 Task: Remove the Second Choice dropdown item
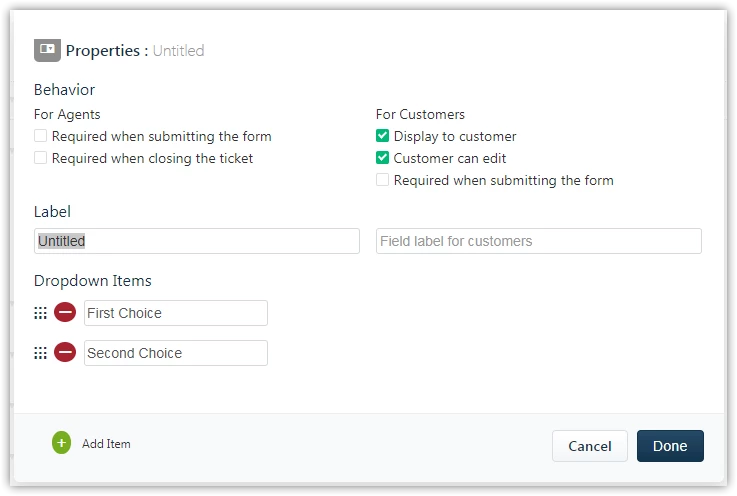pos(65,352)
